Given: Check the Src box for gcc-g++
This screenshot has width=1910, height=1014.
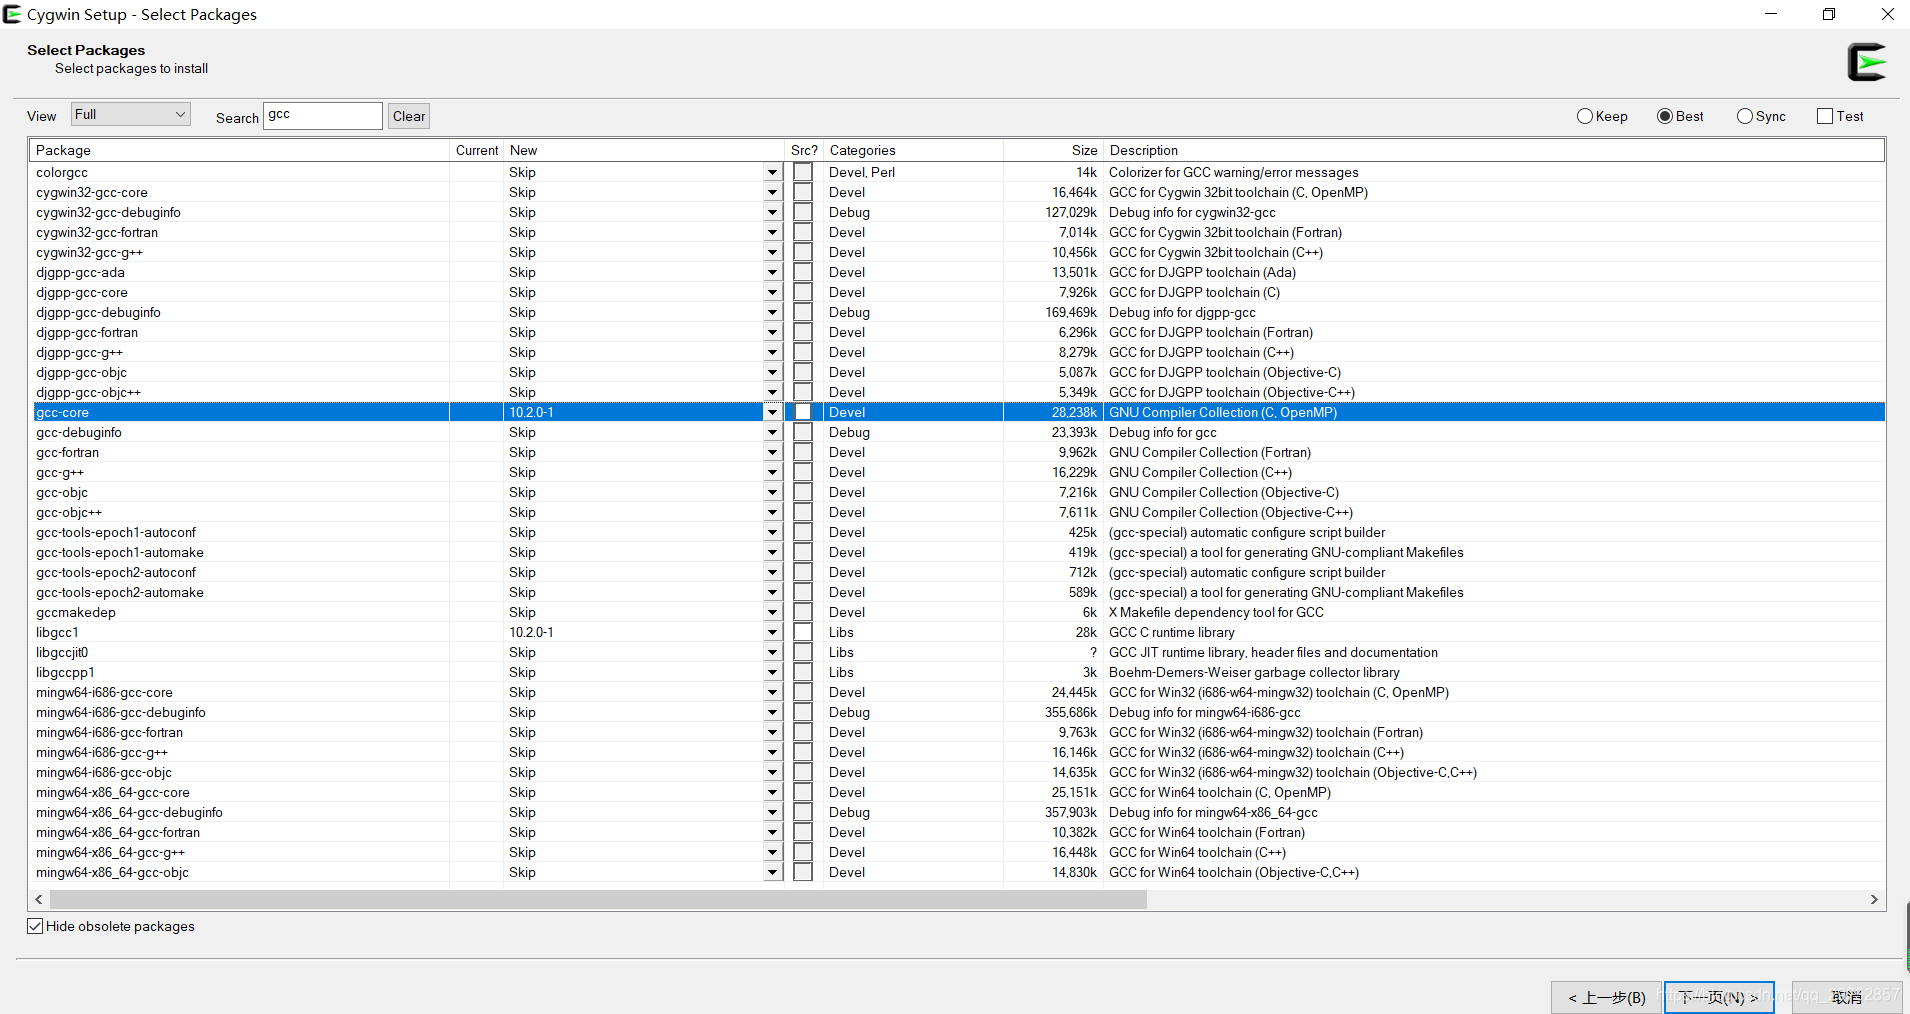Looking at the screenshot, I should point(803,472).
